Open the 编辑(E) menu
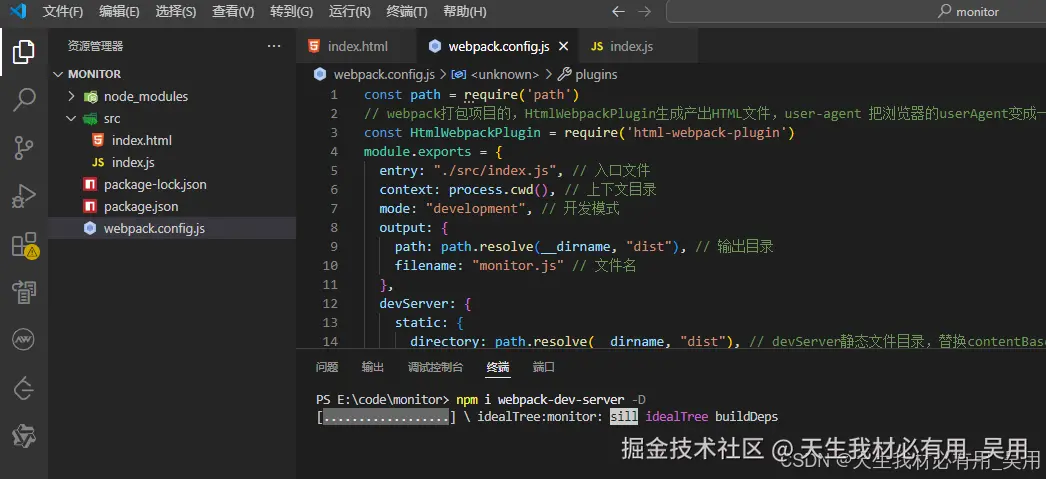Screen dimensions: 1046x479 click(119, 11)
